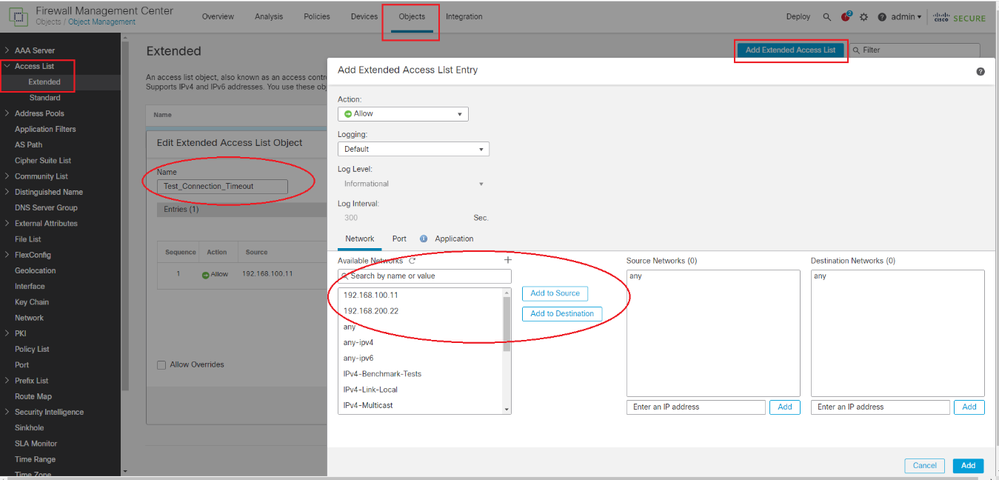The width and height of the screenshot is (999, 480).
Task: Click the Cisco Secure logo
Action: coord(959,17)
